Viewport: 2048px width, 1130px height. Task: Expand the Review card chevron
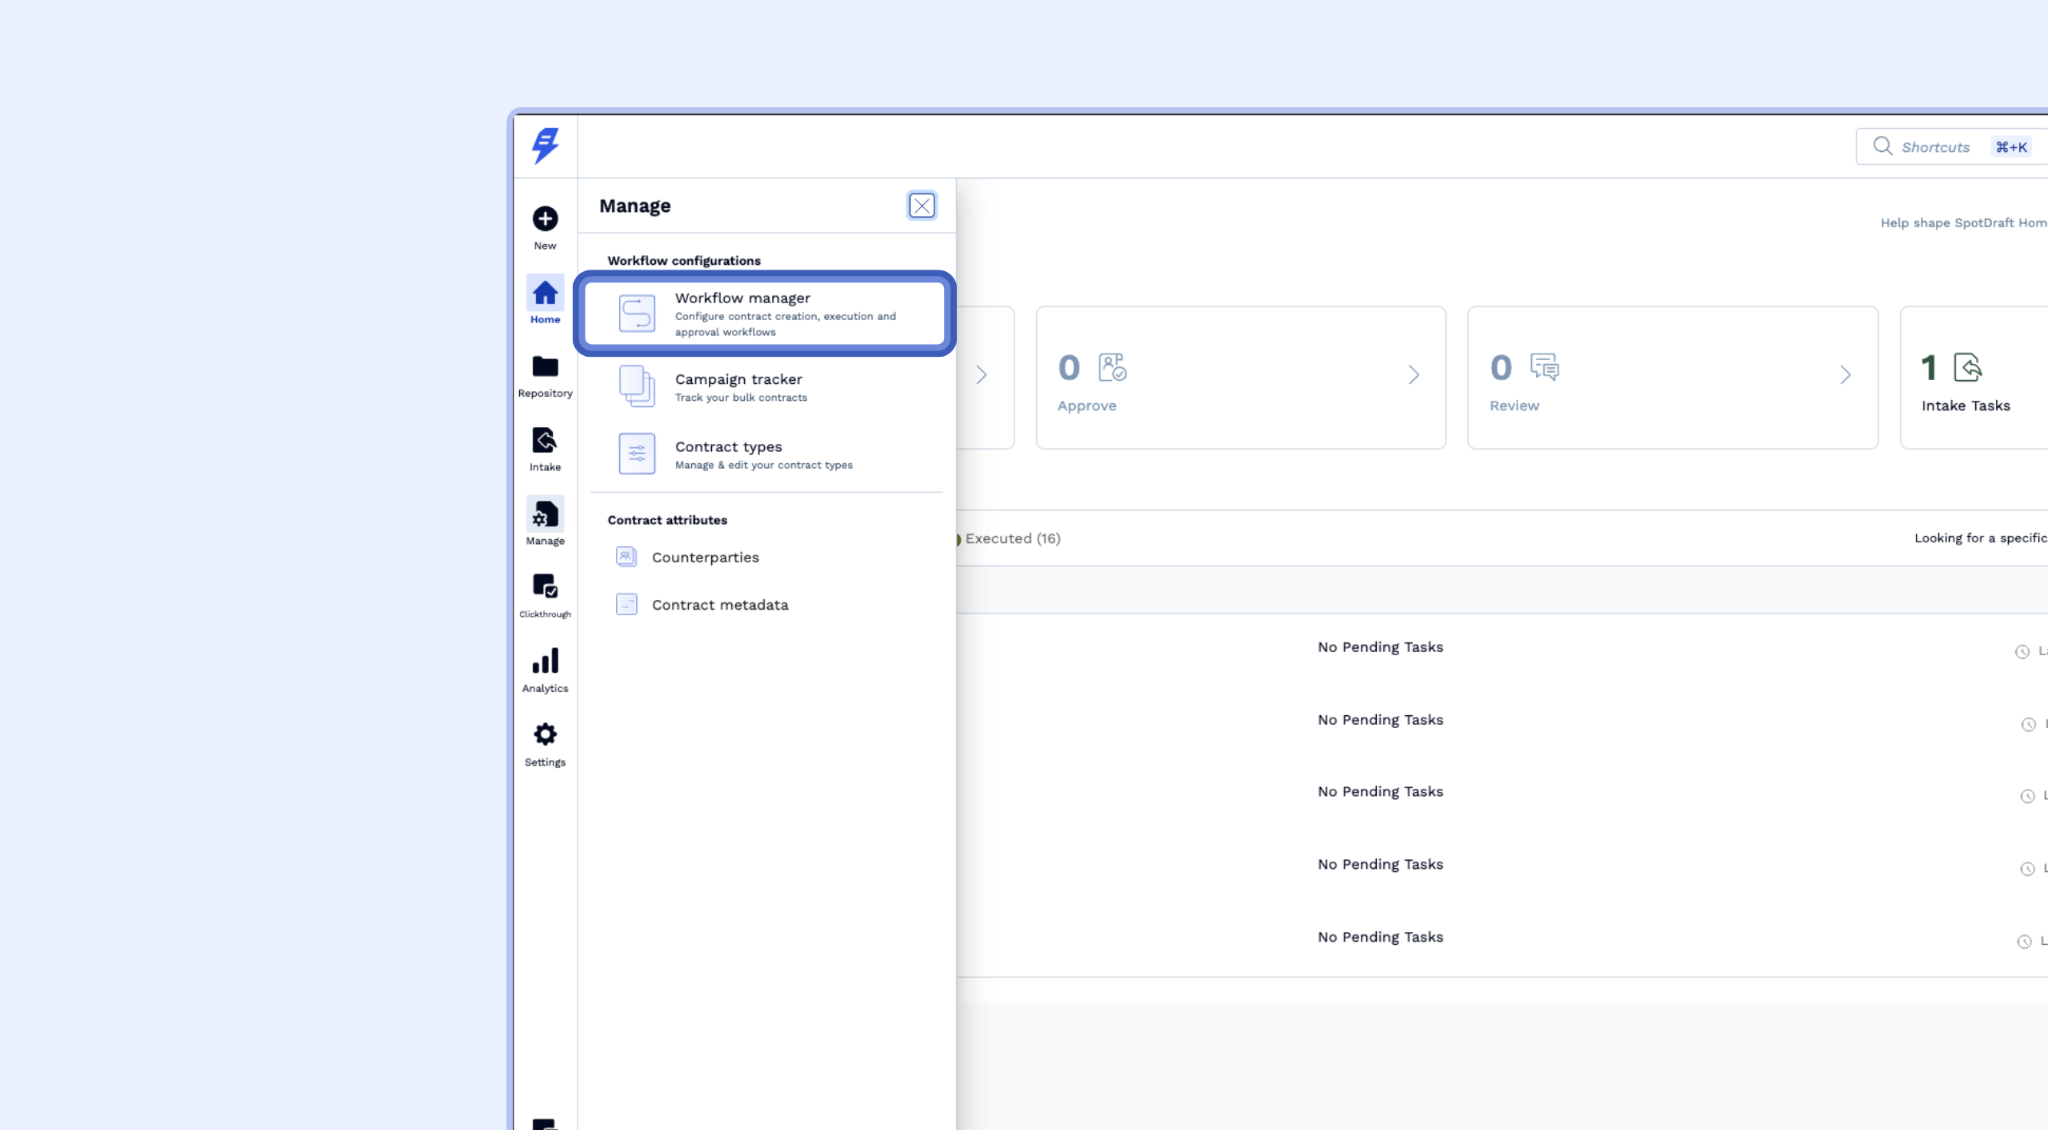pos(1845,375)
